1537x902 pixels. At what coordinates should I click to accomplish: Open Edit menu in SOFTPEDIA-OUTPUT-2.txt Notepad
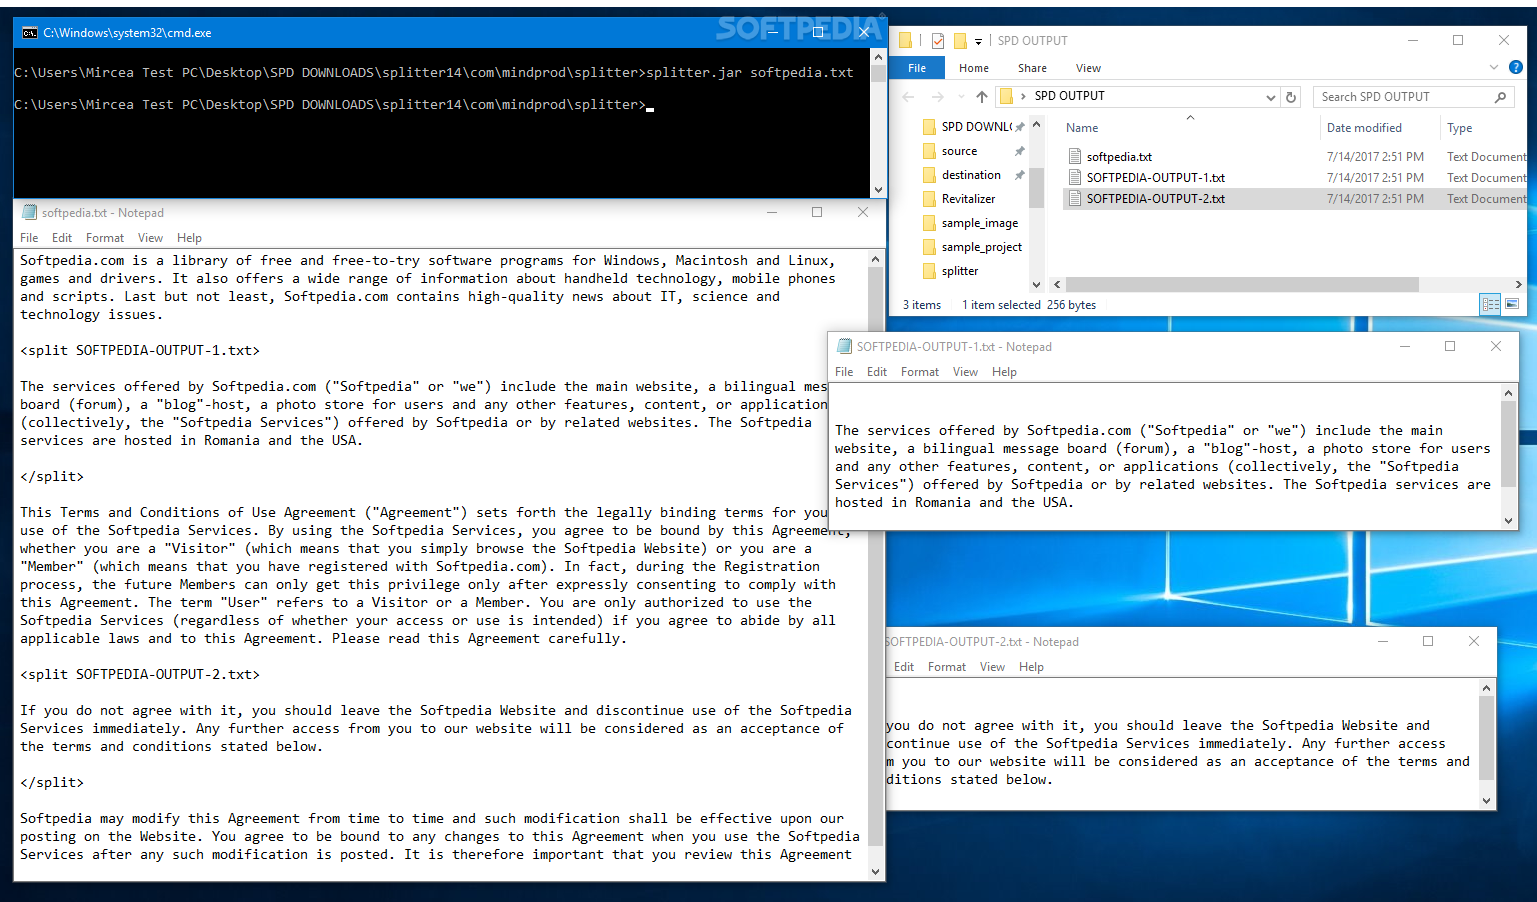(904, 667)
